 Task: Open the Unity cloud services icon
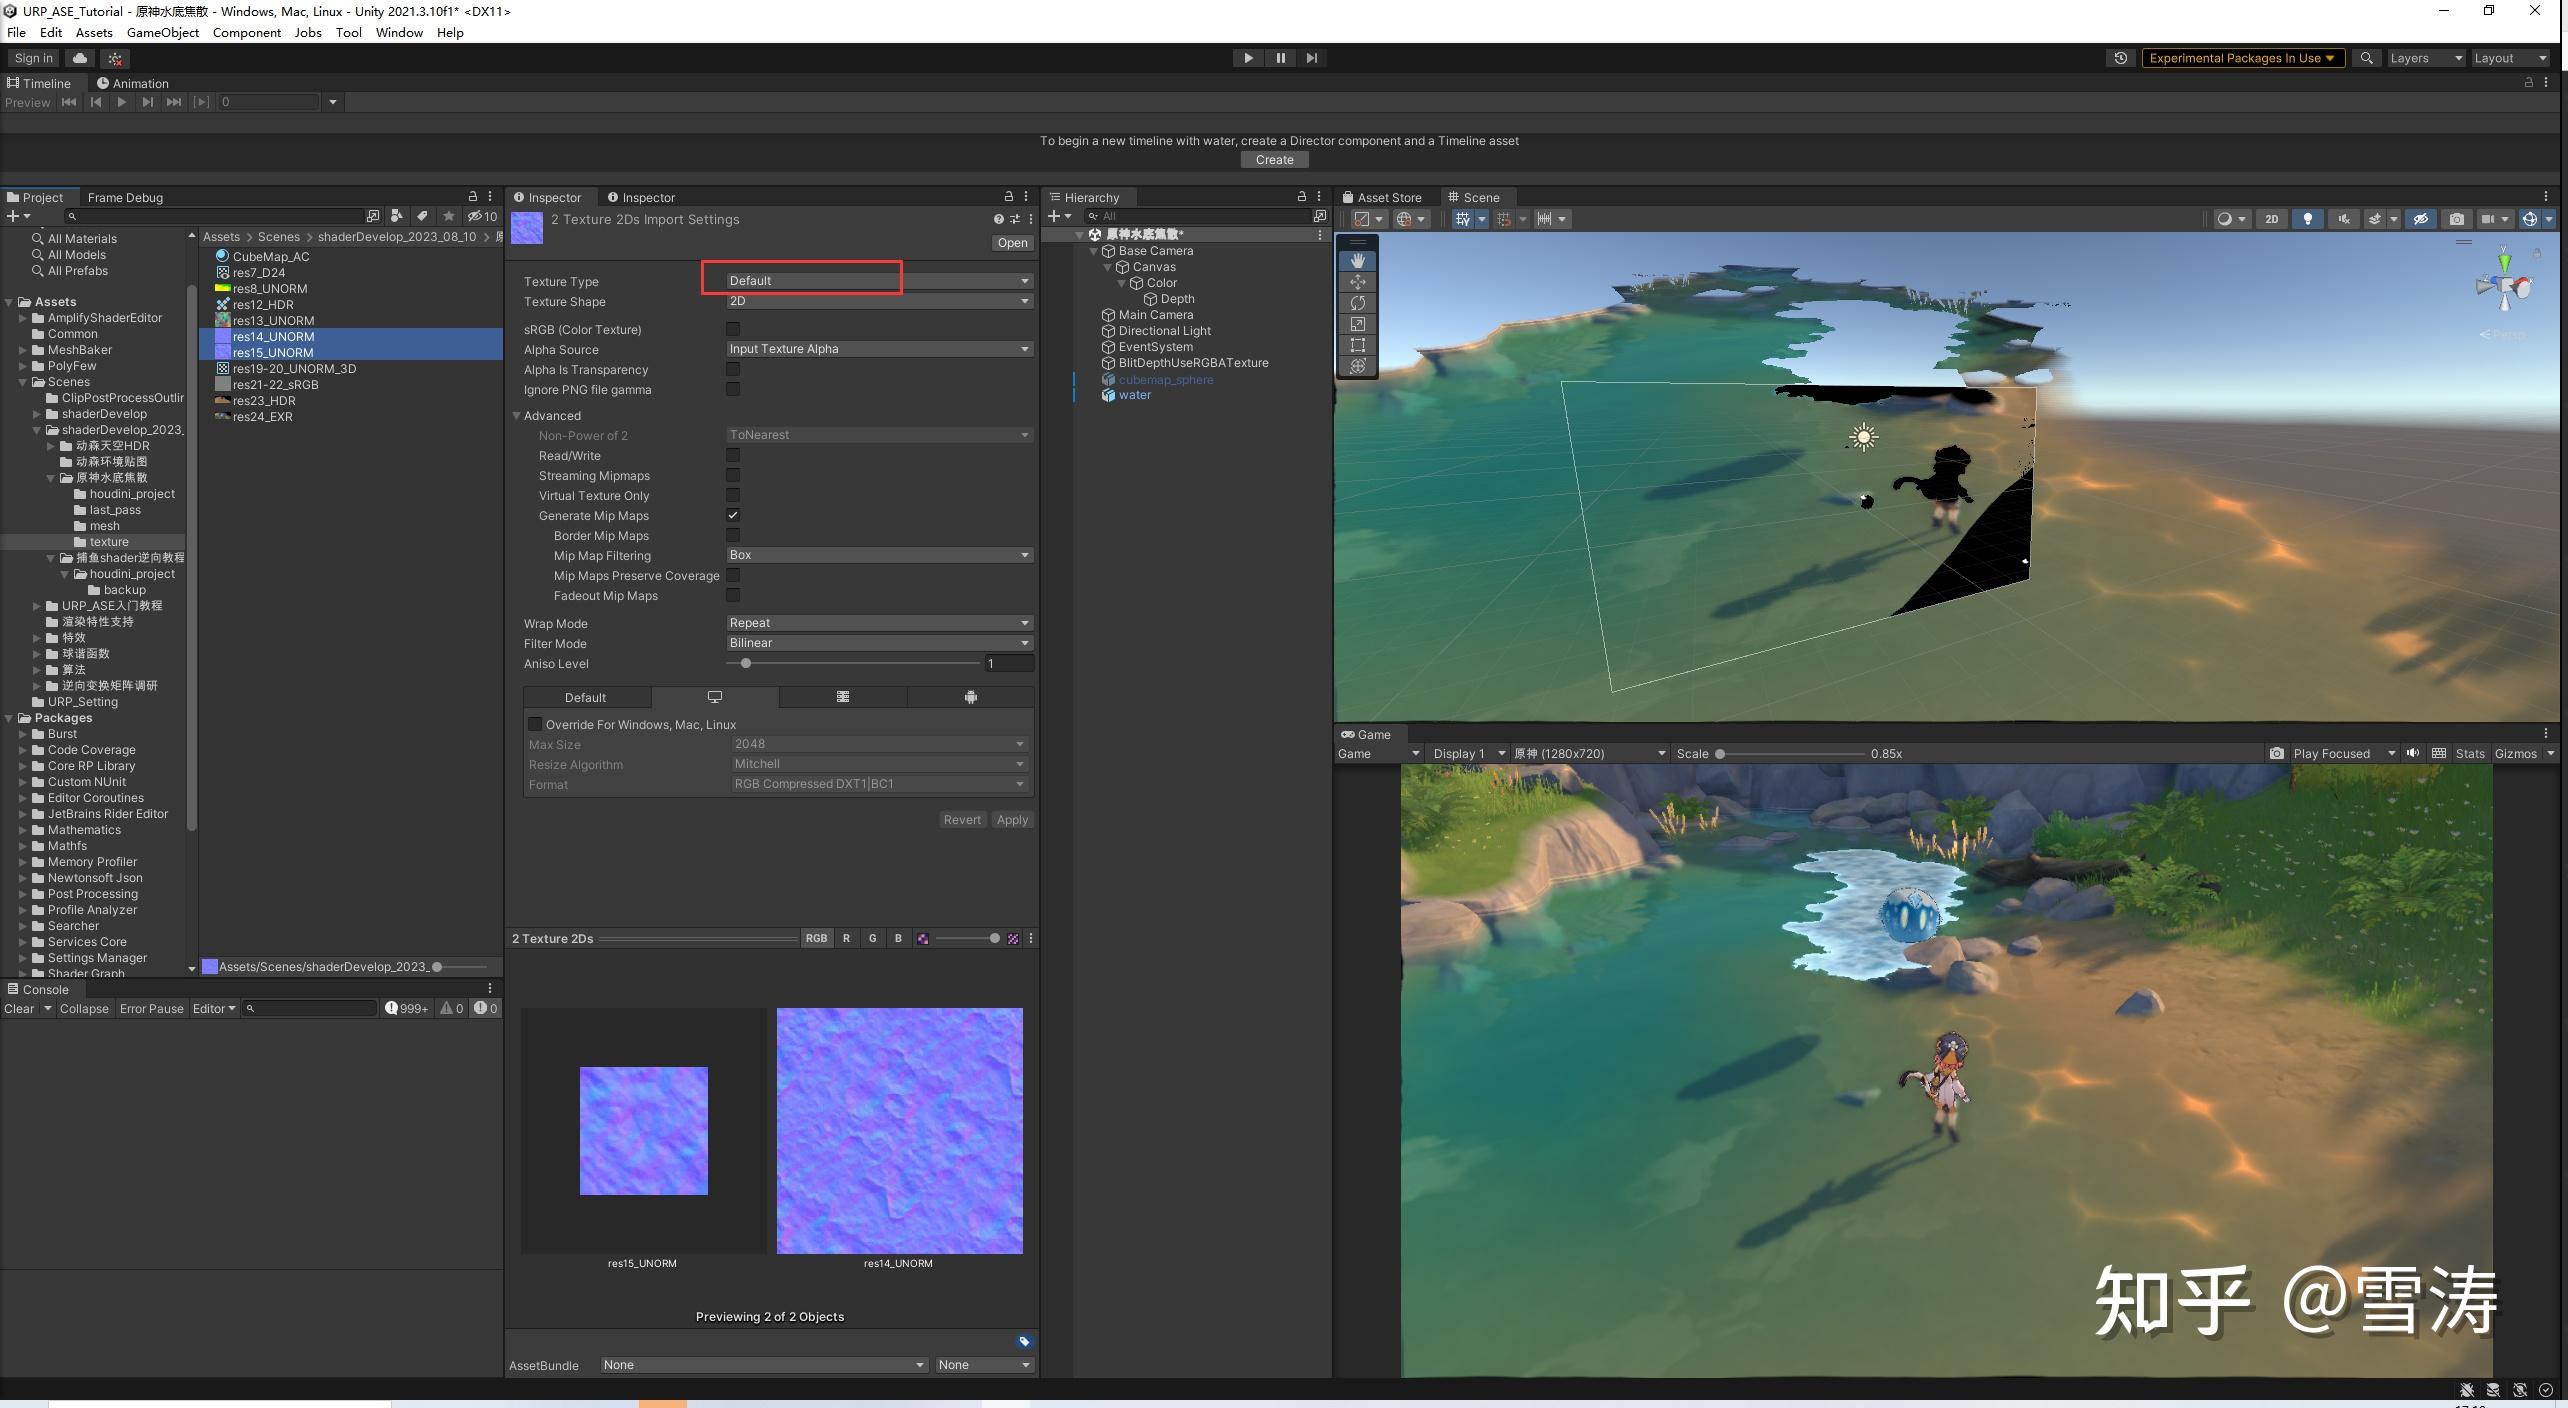pyautogui.click(x=80, y=58)
